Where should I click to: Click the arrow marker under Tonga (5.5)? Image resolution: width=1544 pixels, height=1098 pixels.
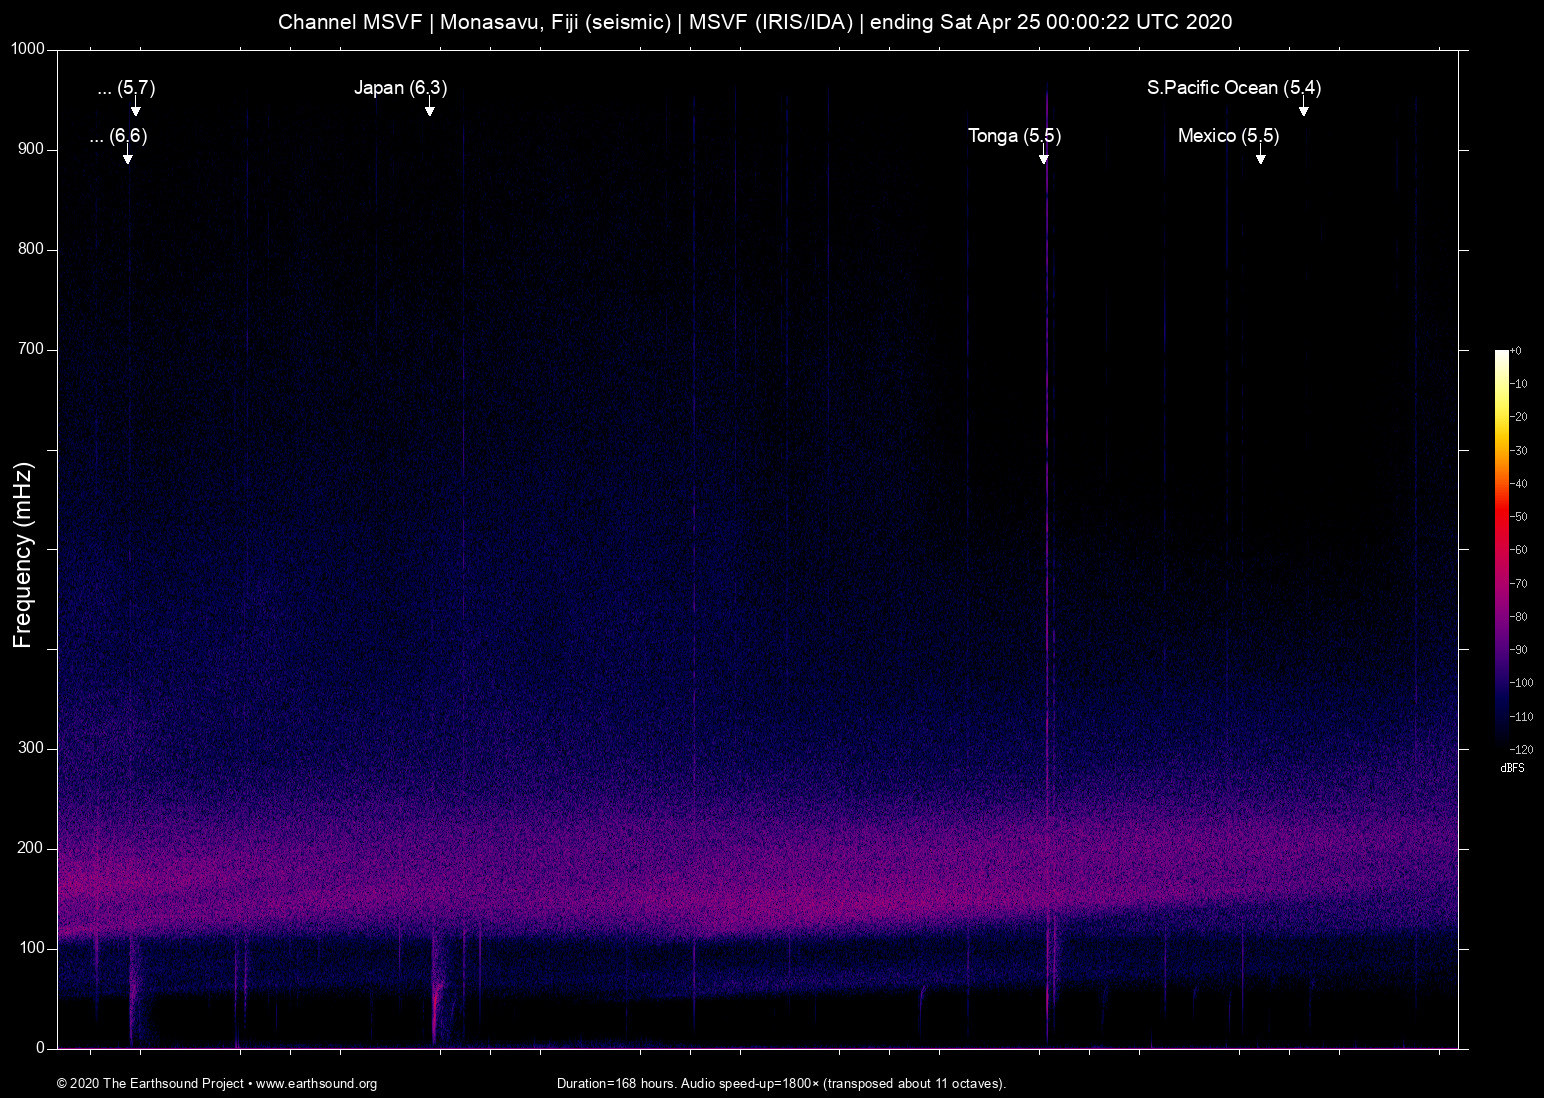[x=1043, y=156]
